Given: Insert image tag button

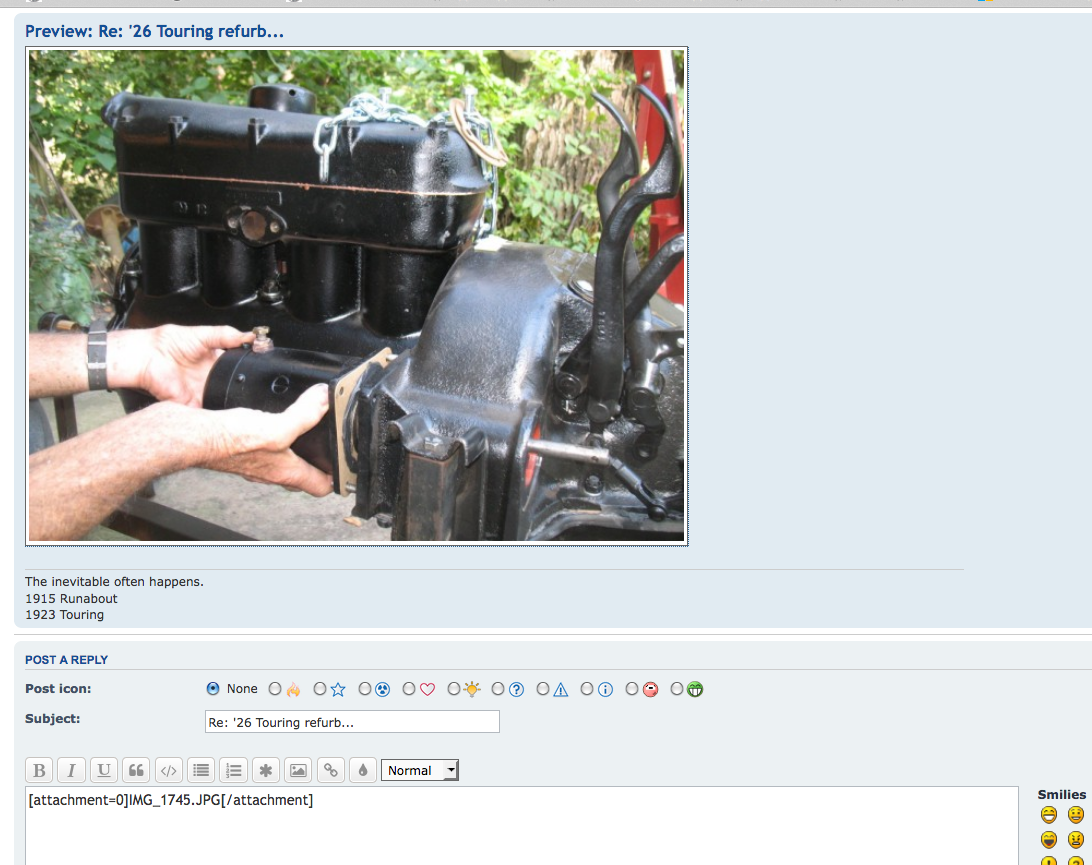Looking at the screenshot, I should [297, 770].
